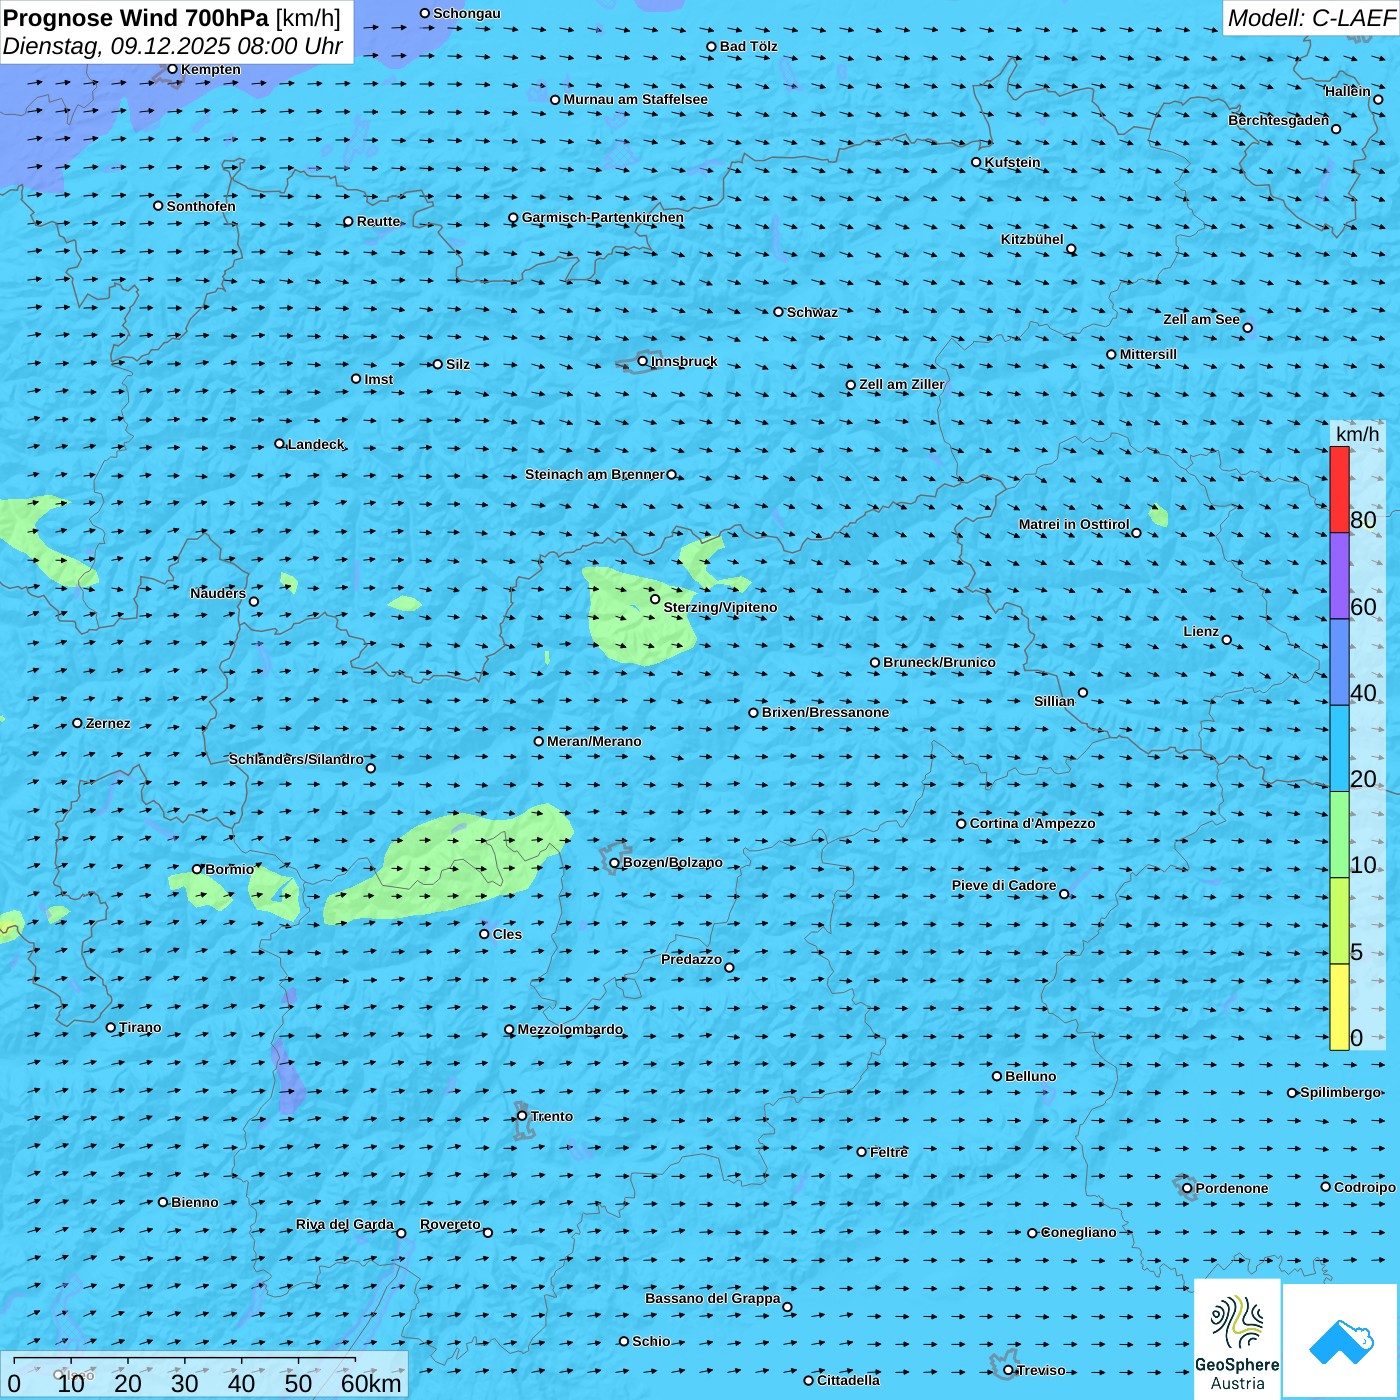The width and height of the screenshot is (1400, 1400).
Task: Click the Schwaz location label
Action: click(813, 312)
